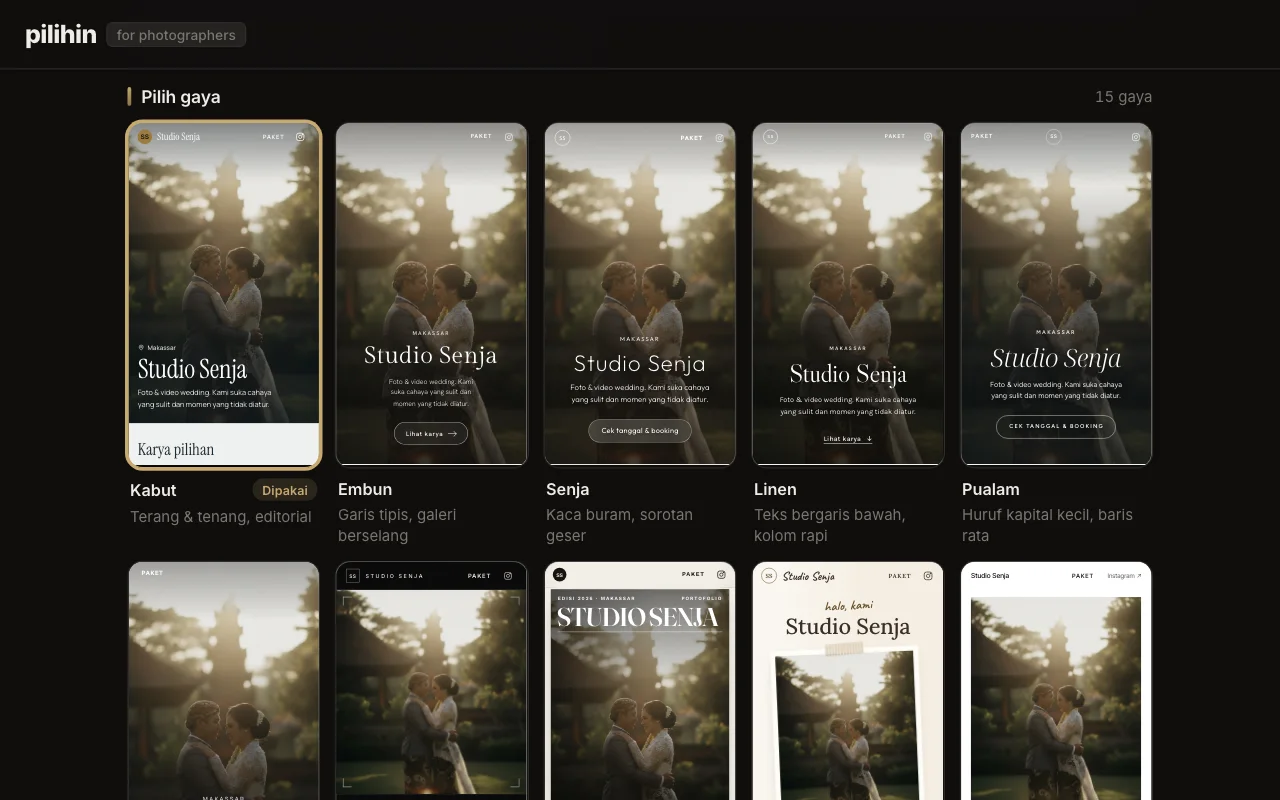Click the Instagram icon in Kabut preview
The width and height of the screenshot is (1280, 800).
[300, 137]
